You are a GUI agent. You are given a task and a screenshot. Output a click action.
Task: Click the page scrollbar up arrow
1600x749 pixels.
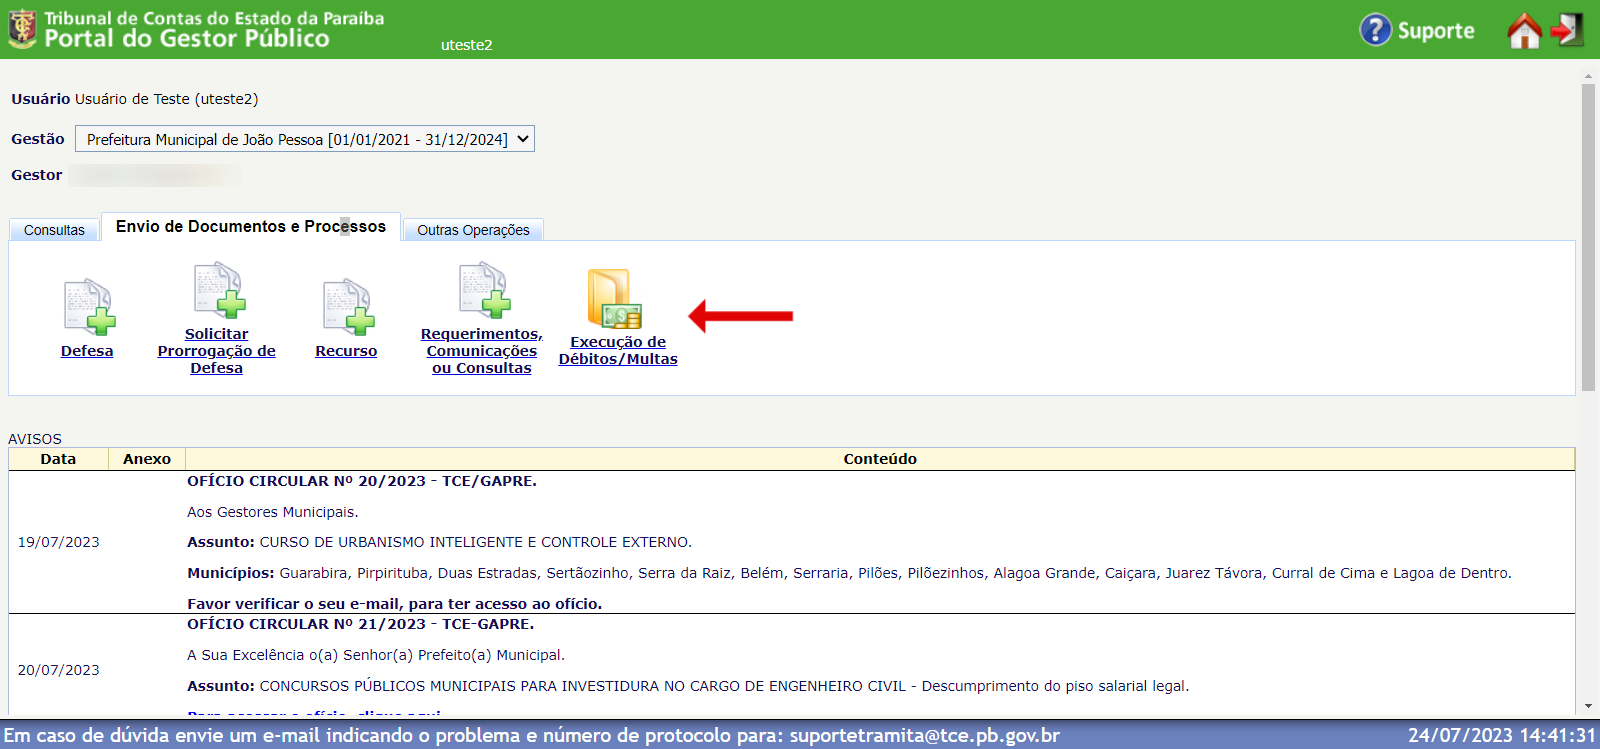pos(1588,76)
